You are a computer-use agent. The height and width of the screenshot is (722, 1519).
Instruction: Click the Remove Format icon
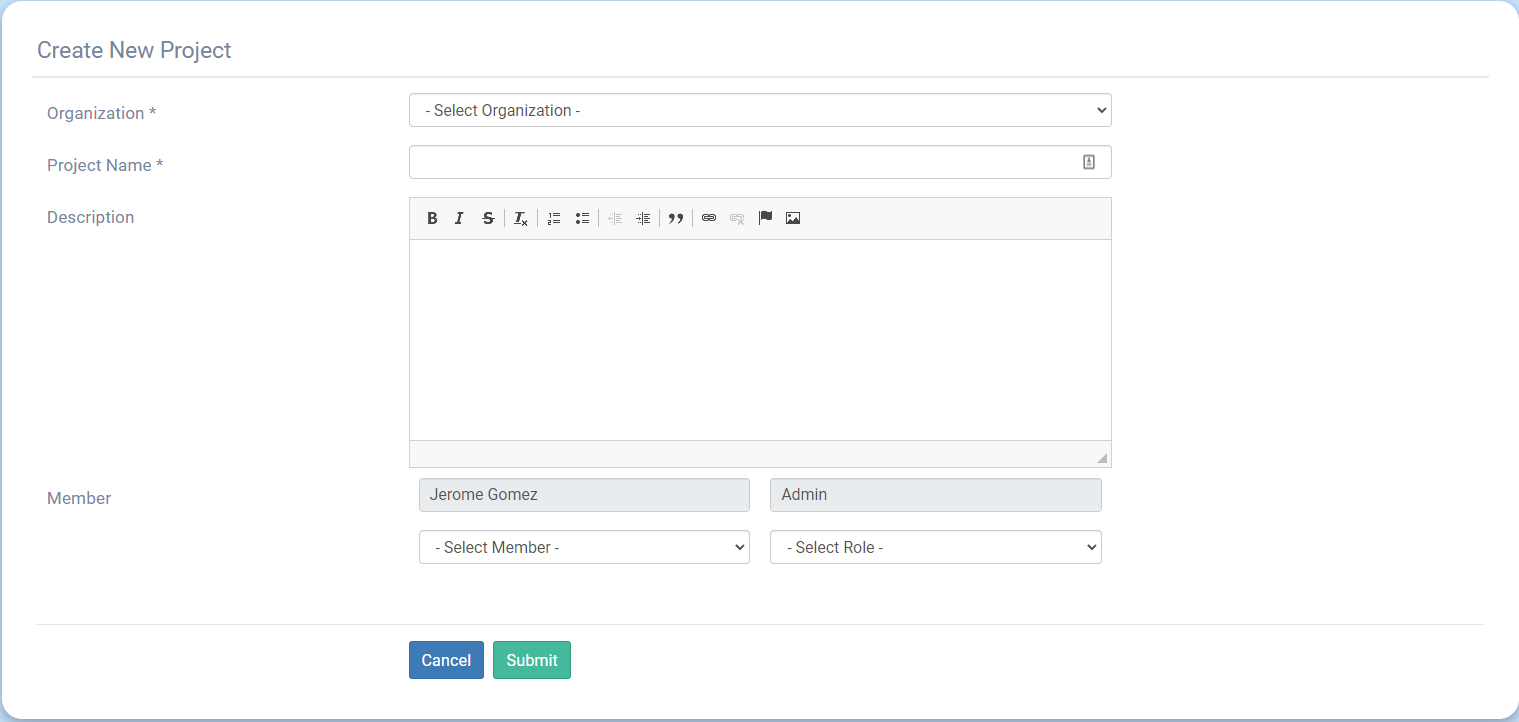click(521, 218)
